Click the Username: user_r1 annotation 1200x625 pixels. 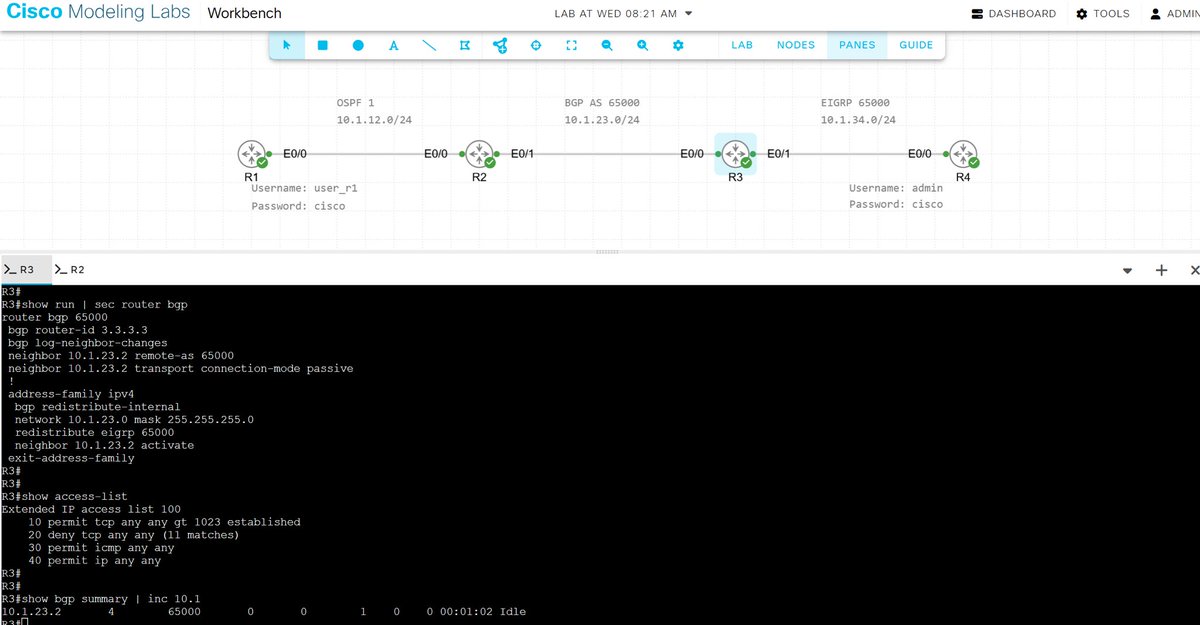(304, 188)
